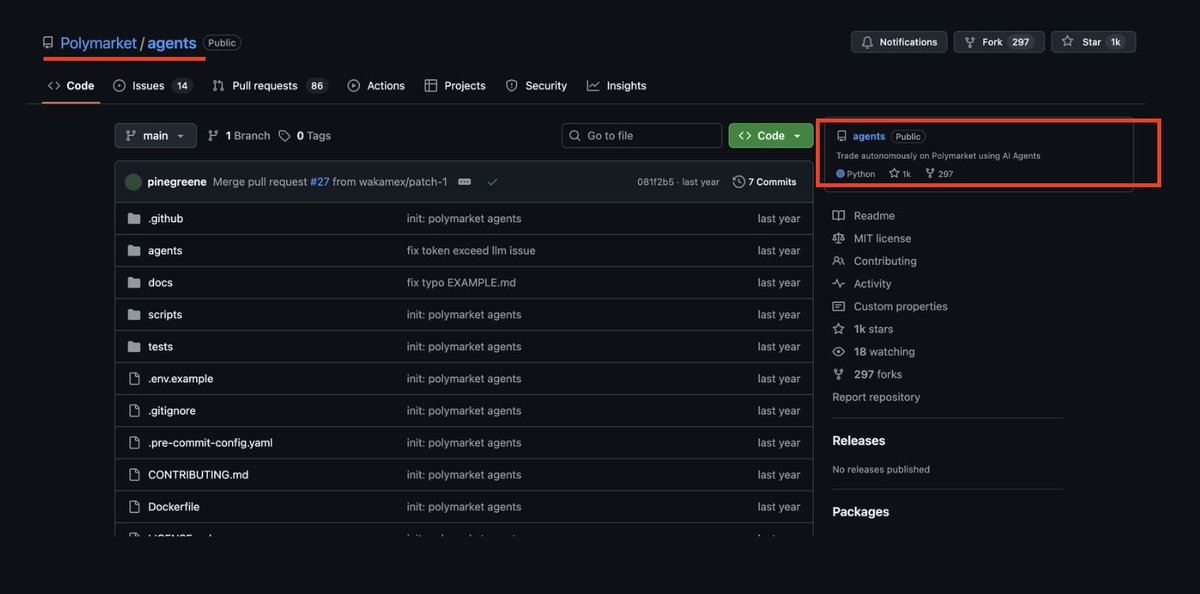
Task: Open the Releases heading link
Action: coord(859,441)
